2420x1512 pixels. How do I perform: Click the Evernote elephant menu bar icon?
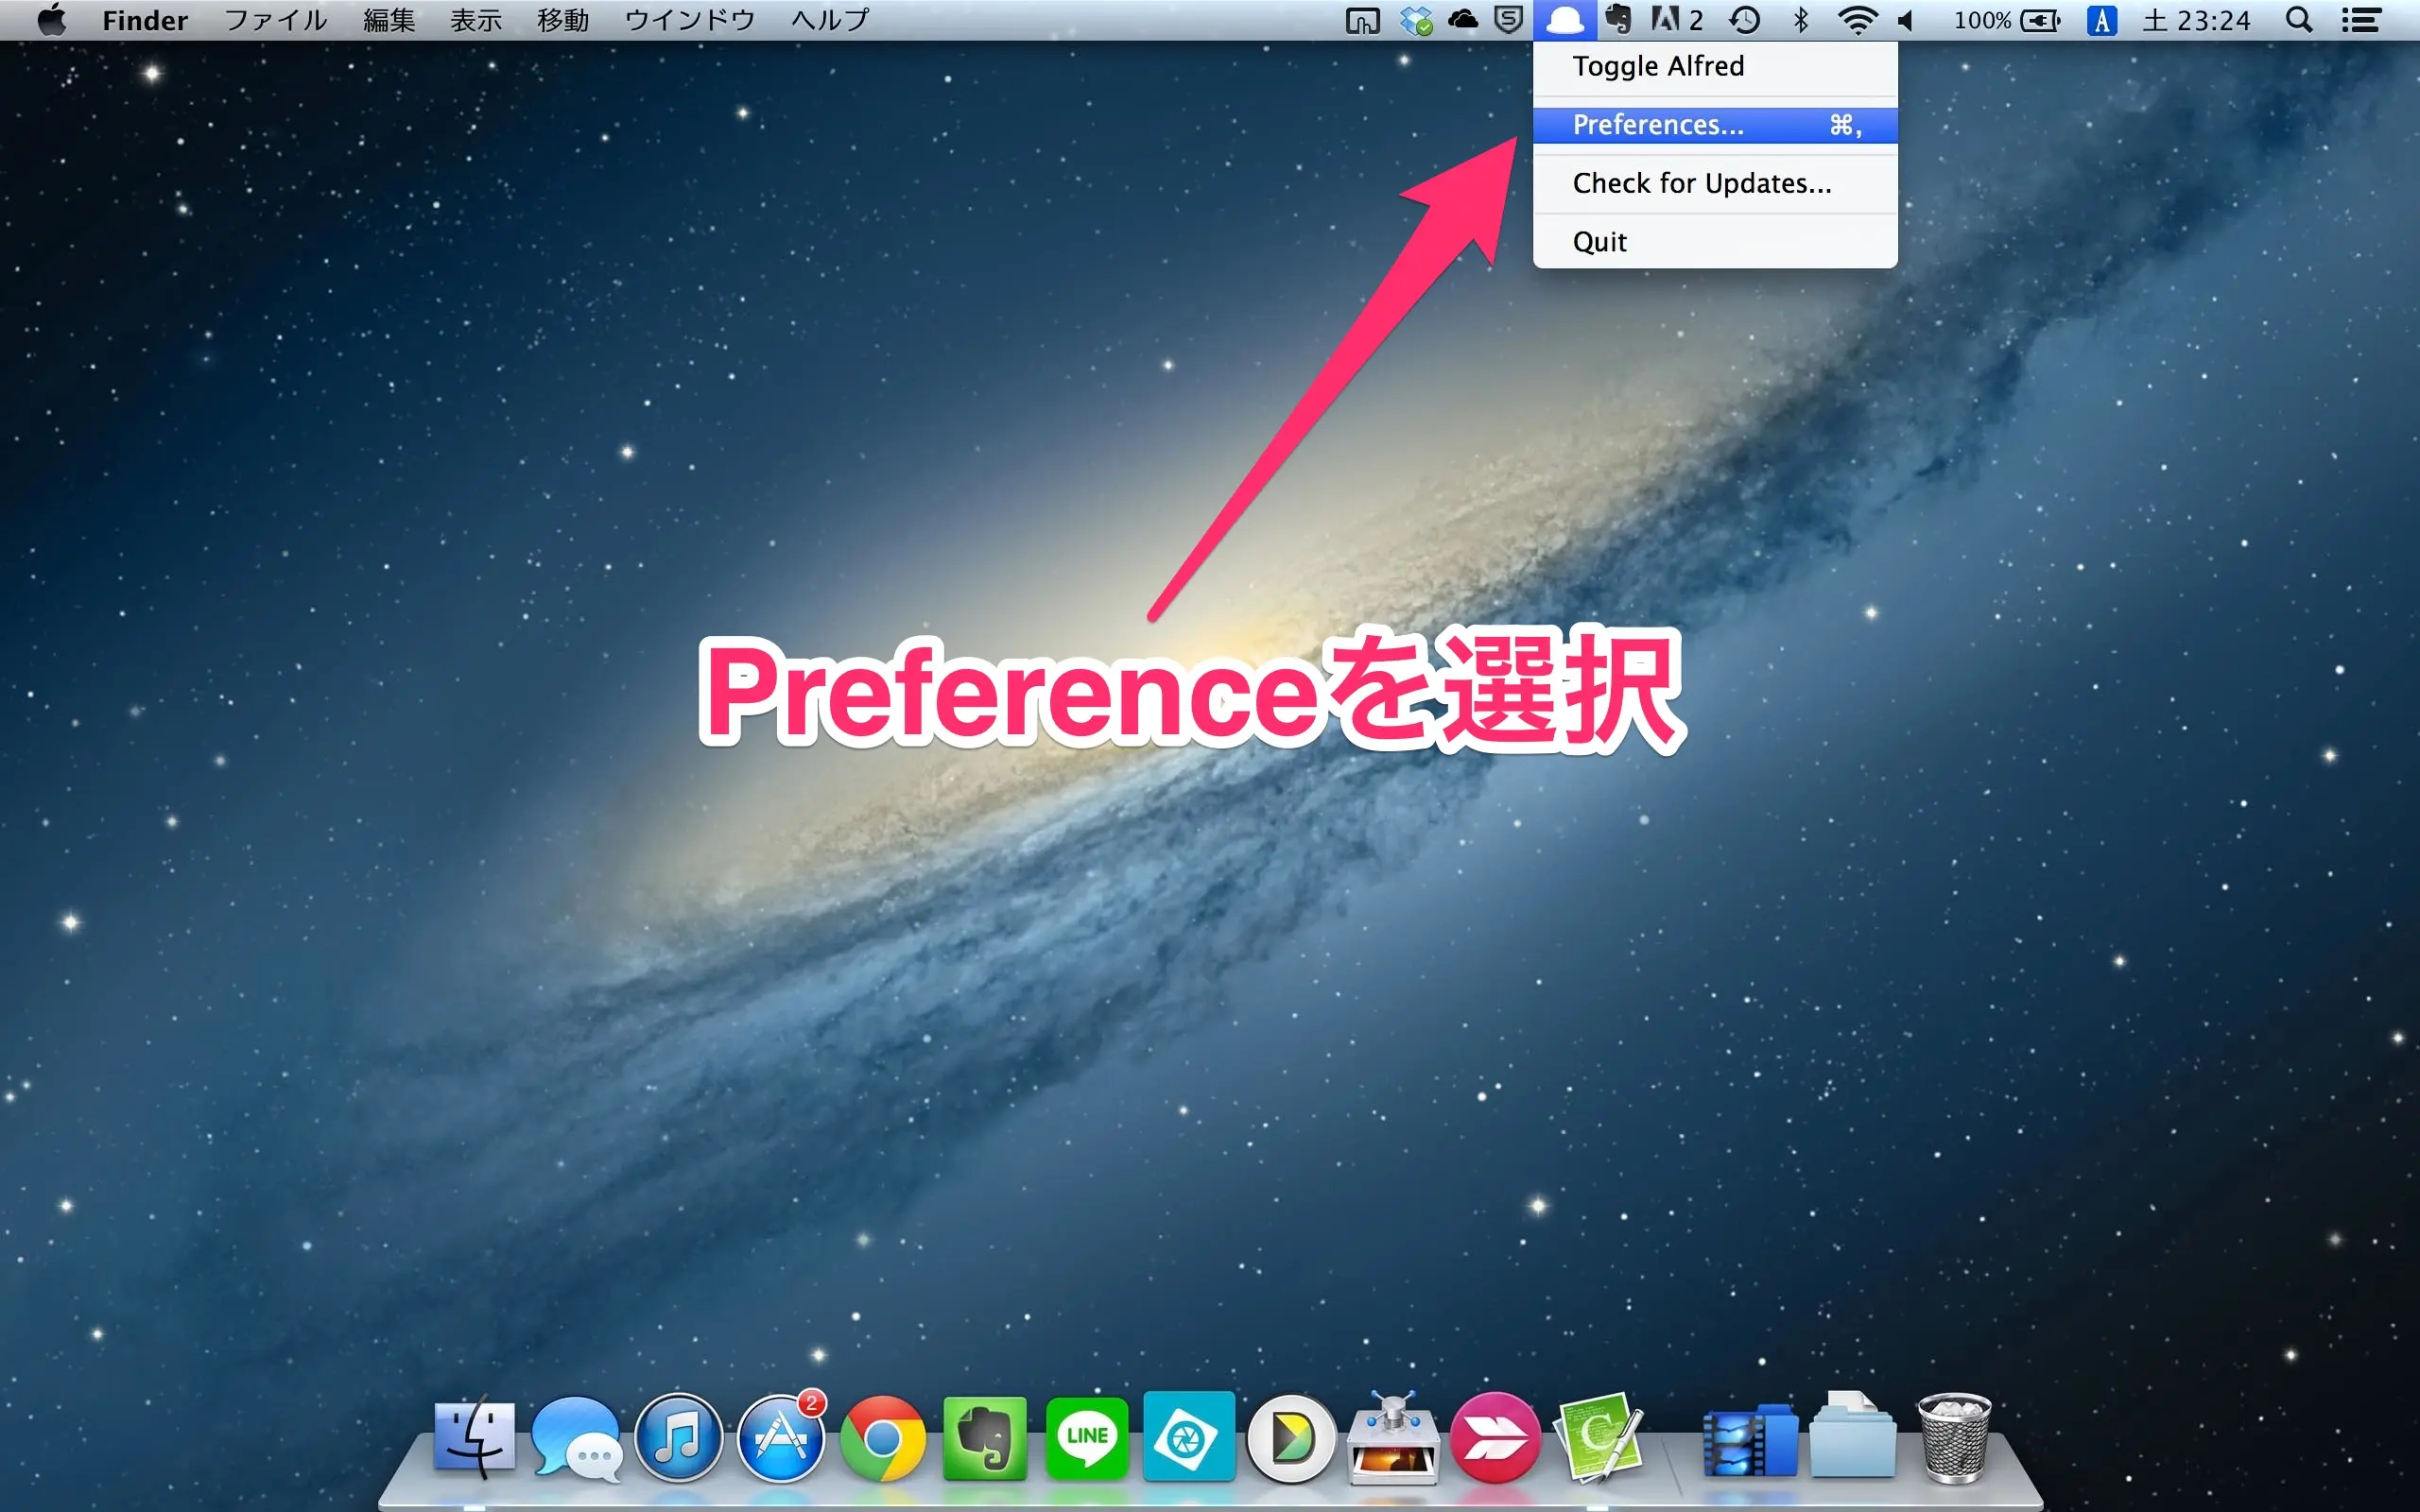1618,20
